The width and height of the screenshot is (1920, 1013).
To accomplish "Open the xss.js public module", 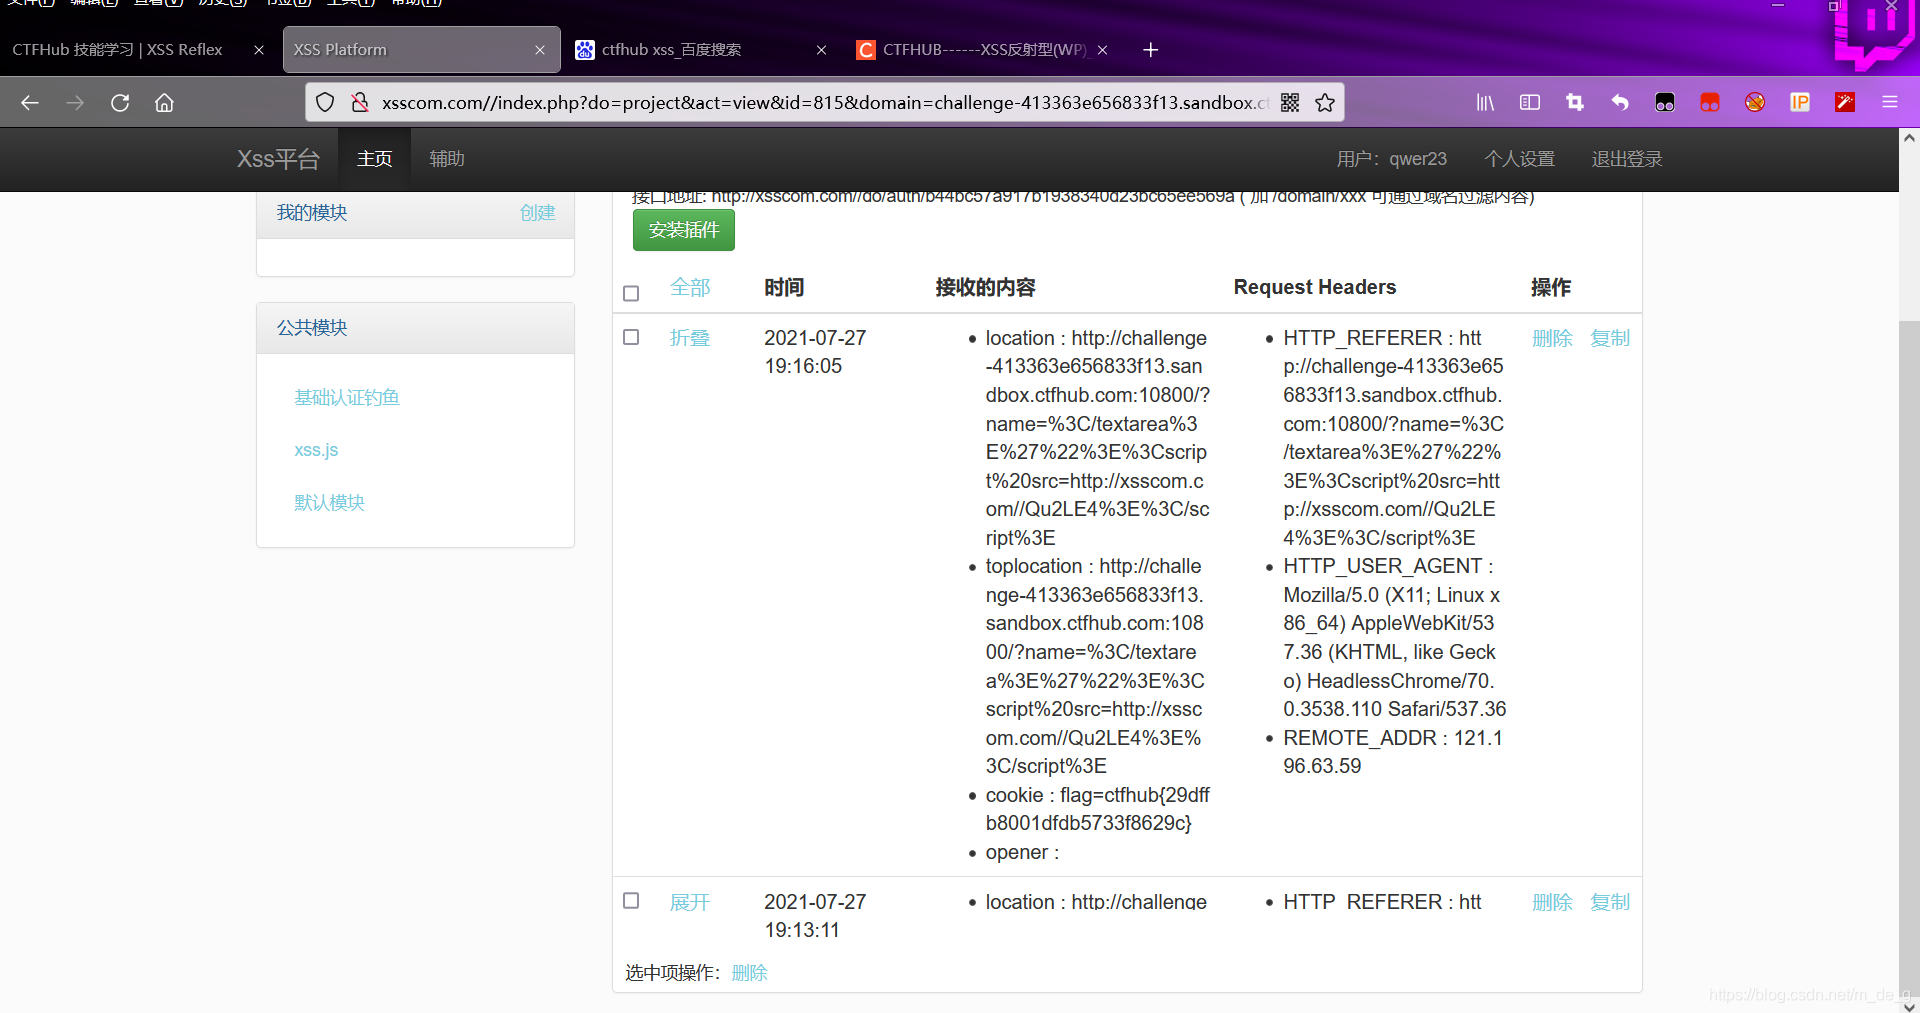I will click(x=316, y=450).
